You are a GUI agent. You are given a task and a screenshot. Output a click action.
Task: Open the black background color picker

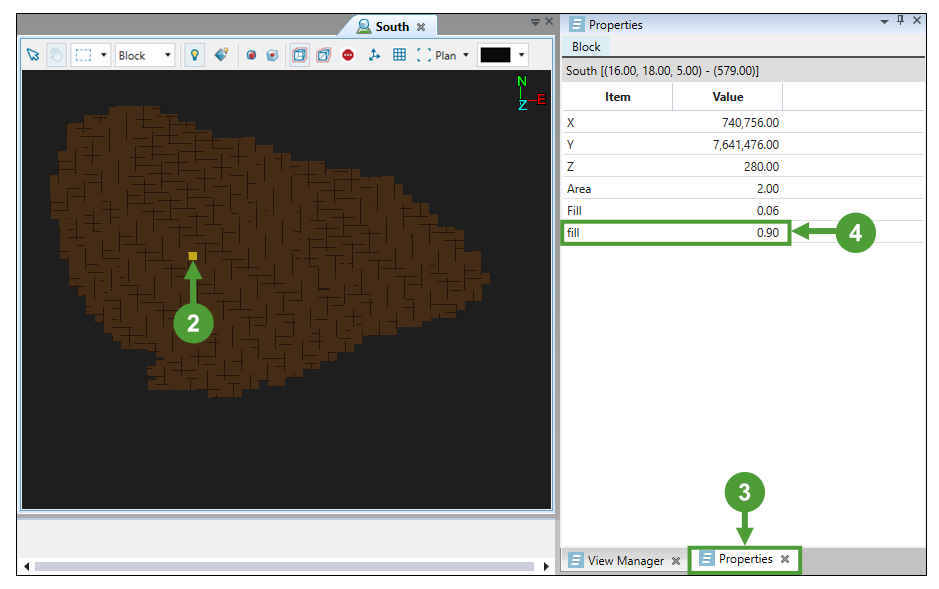tap(502, 56)
